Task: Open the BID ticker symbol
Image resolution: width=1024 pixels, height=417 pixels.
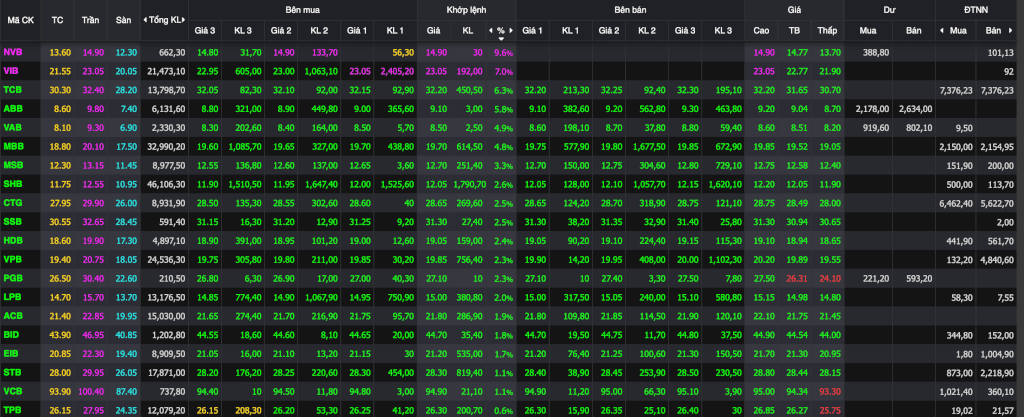Action: point(10,335)
